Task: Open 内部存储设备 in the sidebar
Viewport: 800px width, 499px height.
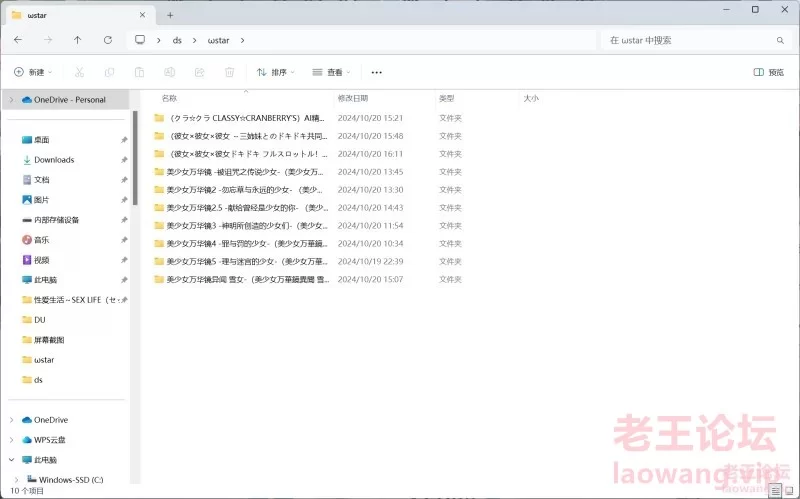Action: [x=56, y=220]
